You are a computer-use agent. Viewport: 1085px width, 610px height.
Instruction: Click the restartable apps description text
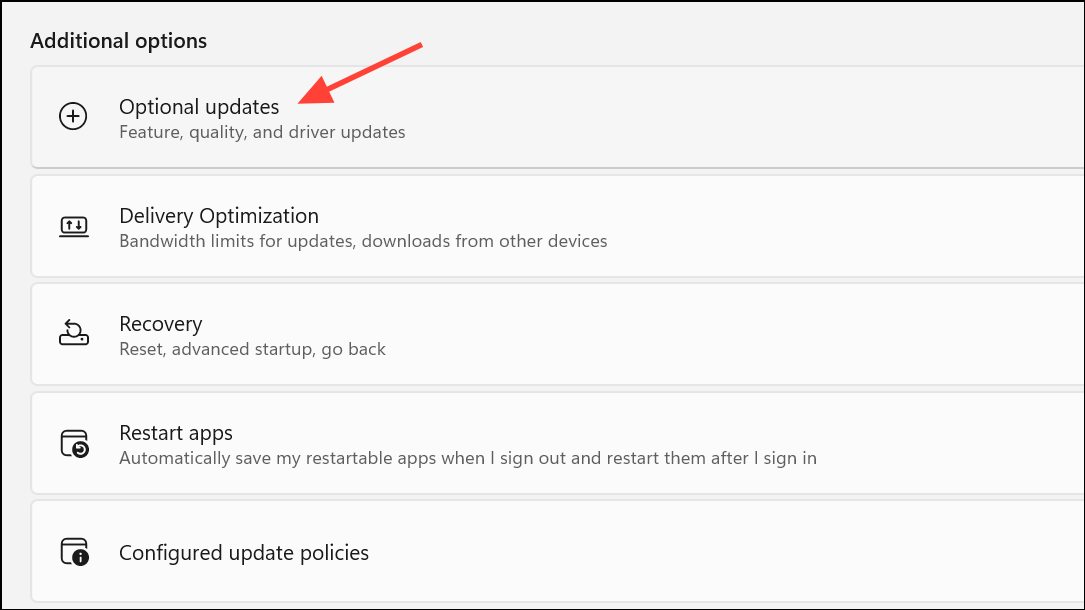[468, 458]
